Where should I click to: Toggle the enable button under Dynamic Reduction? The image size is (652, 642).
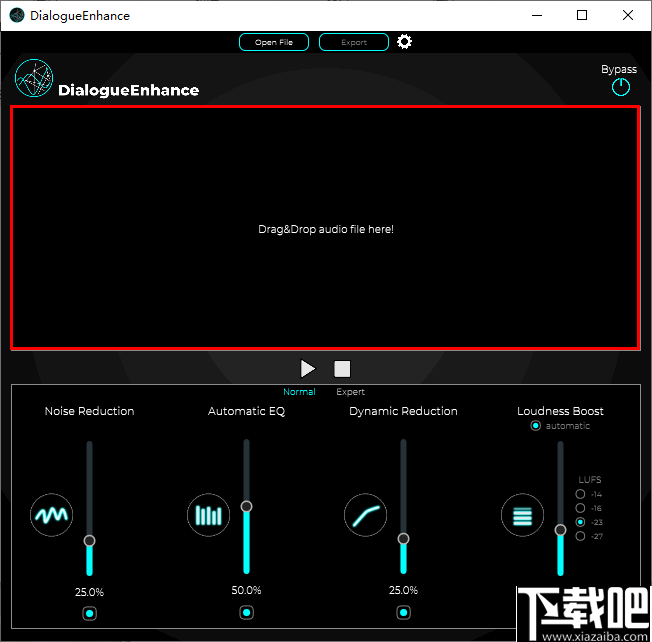[403, 612]
